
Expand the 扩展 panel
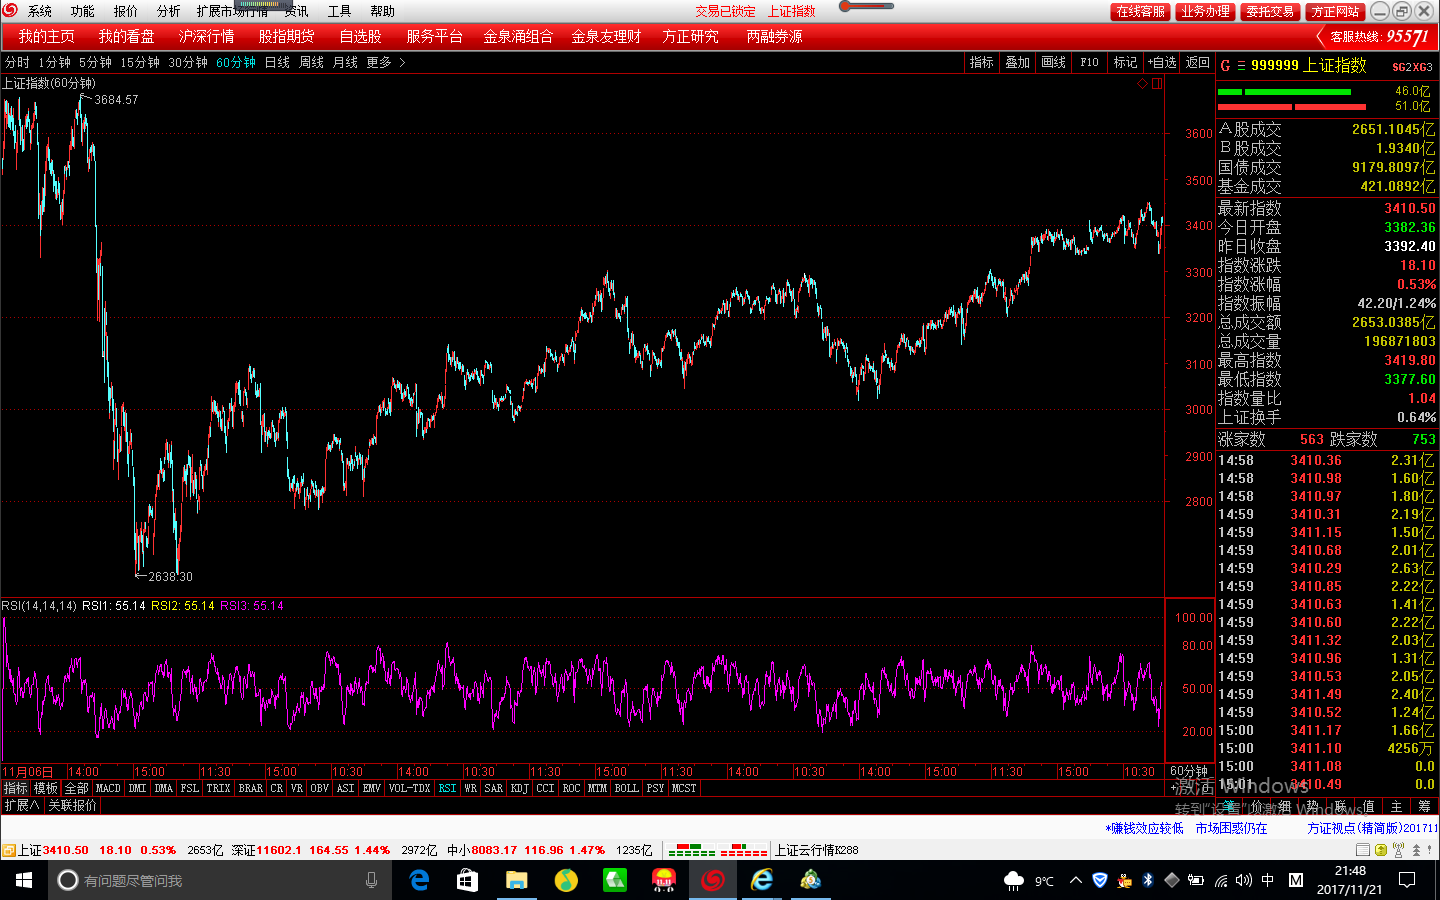21,805
